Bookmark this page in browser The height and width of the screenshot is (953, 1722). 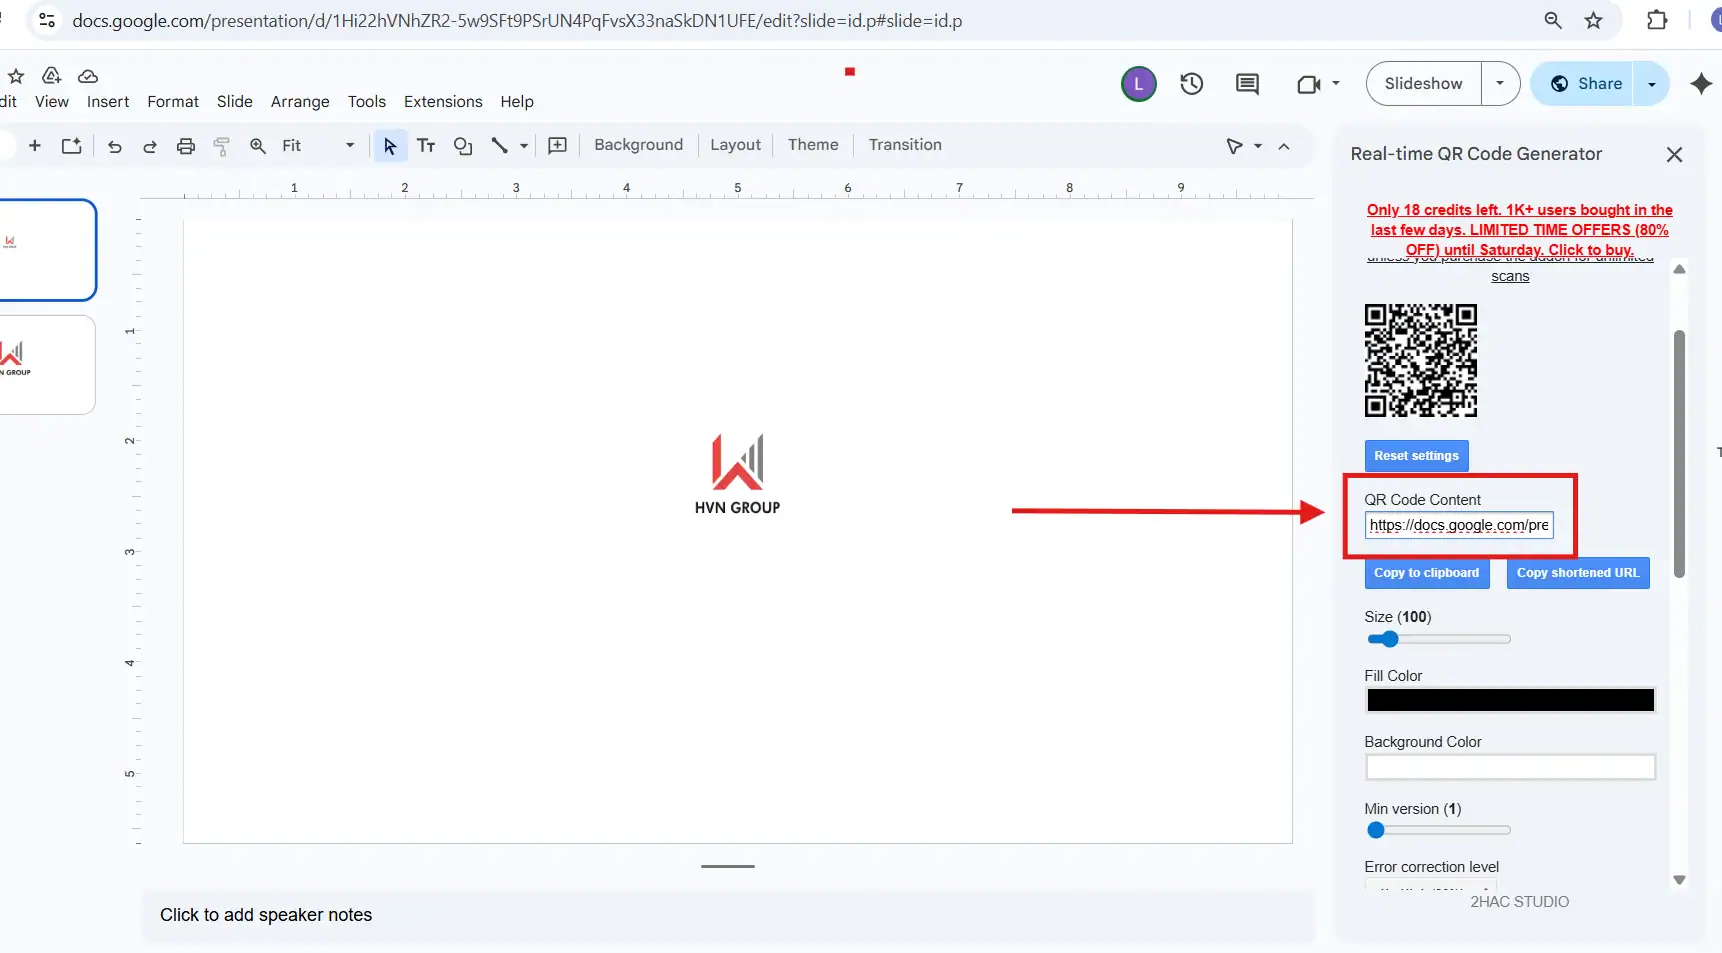point(1594,20)
